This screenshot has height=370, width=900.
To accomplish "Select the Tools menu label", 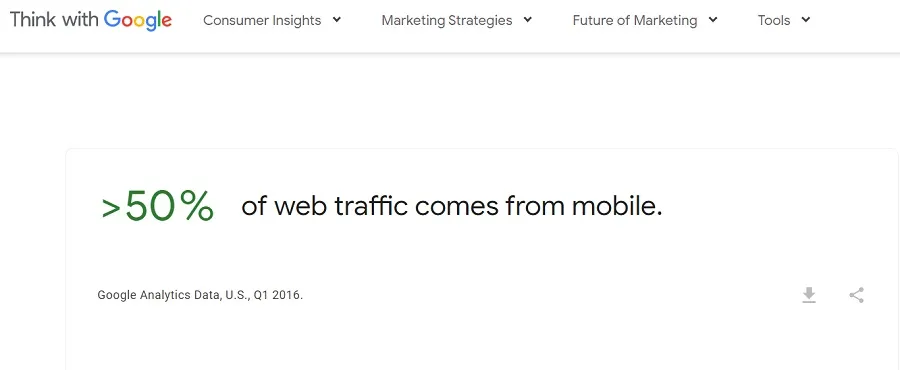I will coord(774,21).
